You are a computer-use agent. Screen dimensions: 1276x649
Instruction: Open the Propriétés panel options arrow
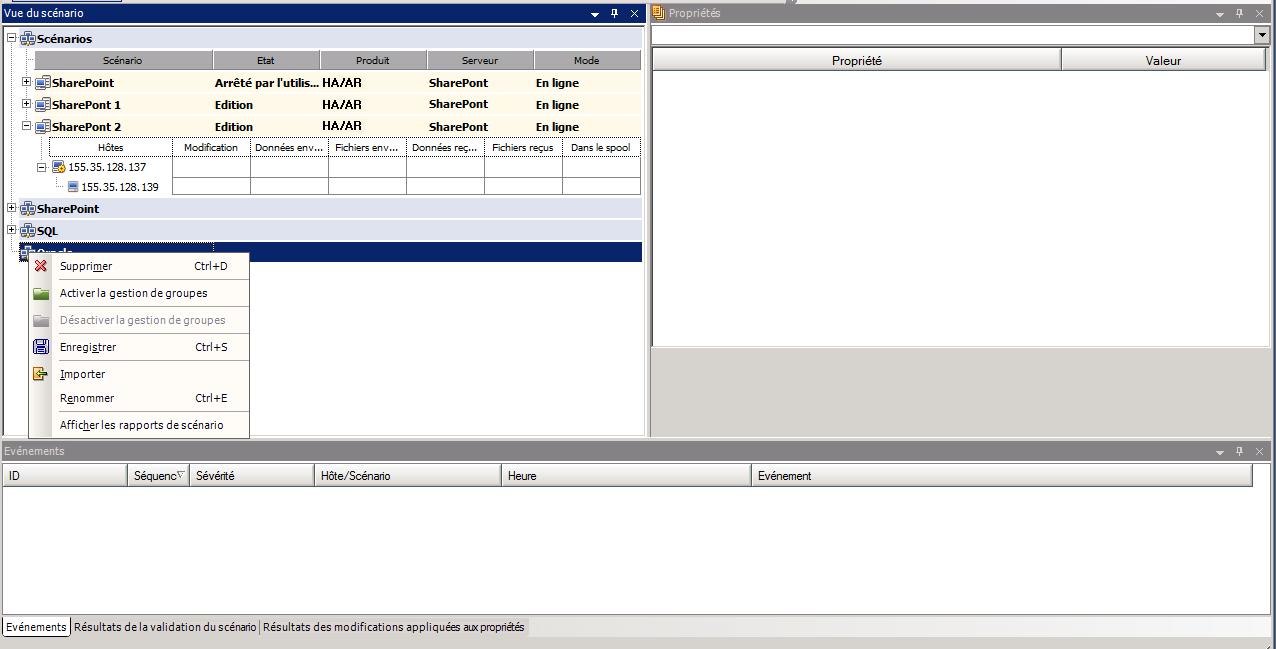point(1220,15)
